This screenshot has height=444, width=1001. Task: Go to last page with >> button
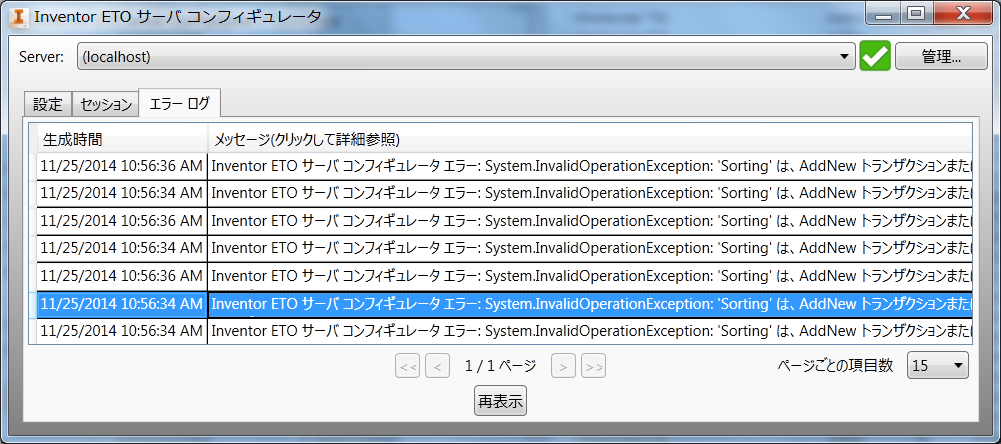click(x=594, y=366)
